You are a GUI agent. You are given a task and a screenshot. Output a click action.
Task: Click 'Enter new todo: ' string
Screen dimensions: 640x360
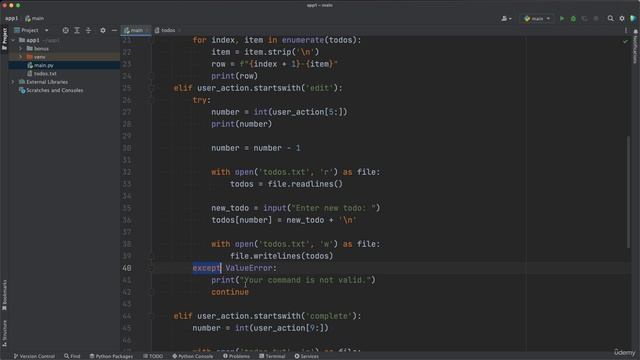pos(333,208)
